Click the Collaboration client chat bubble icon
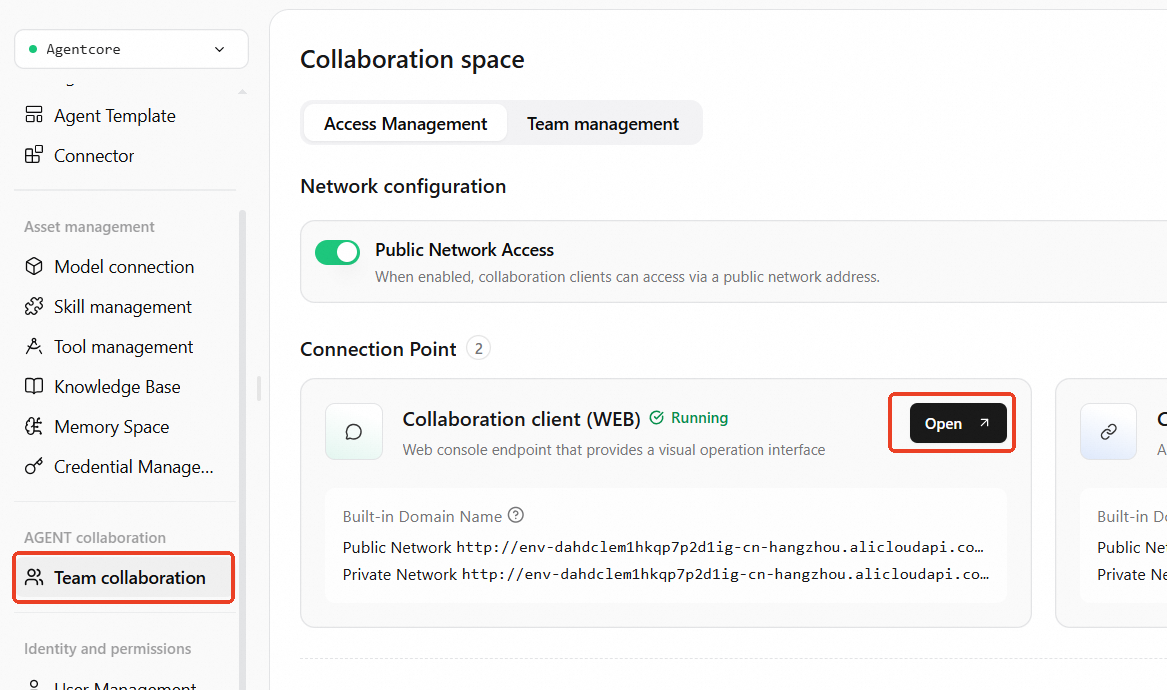This screenshot has height=690, width=1167. click(x=354, y=432)
